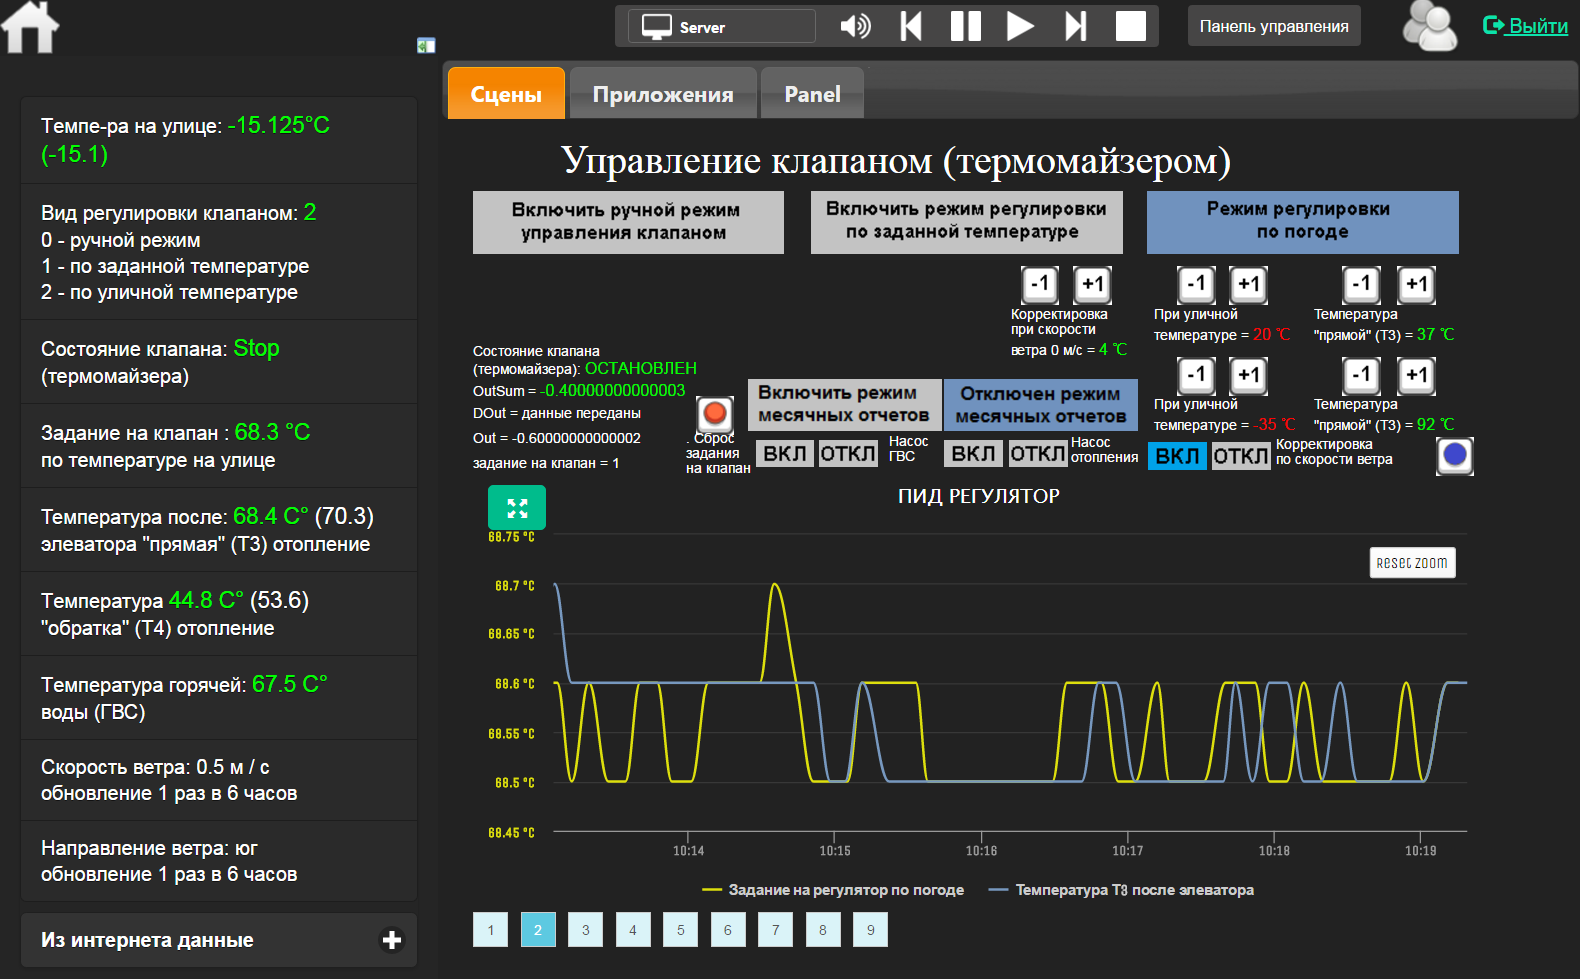The image size is (1580, 979).
Task: Increase T3 37 °C supply temperature
Action: coord(1416,284)
